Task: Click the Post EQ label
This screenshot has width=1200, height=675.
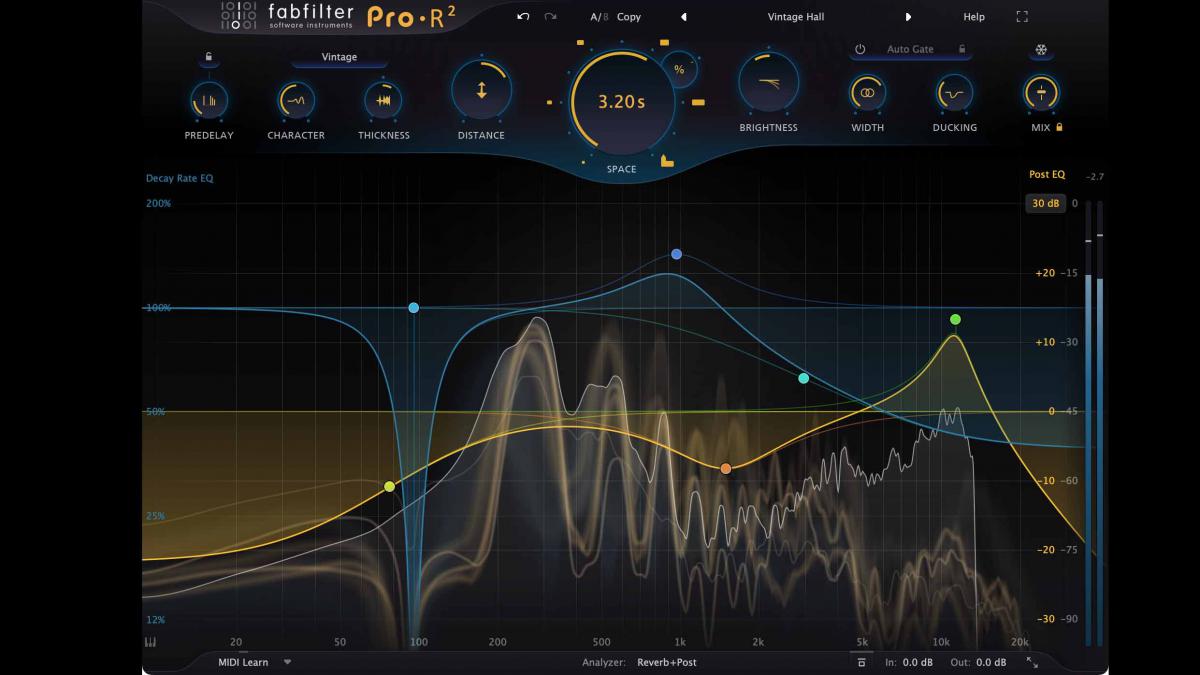Action: [1047, 175]
